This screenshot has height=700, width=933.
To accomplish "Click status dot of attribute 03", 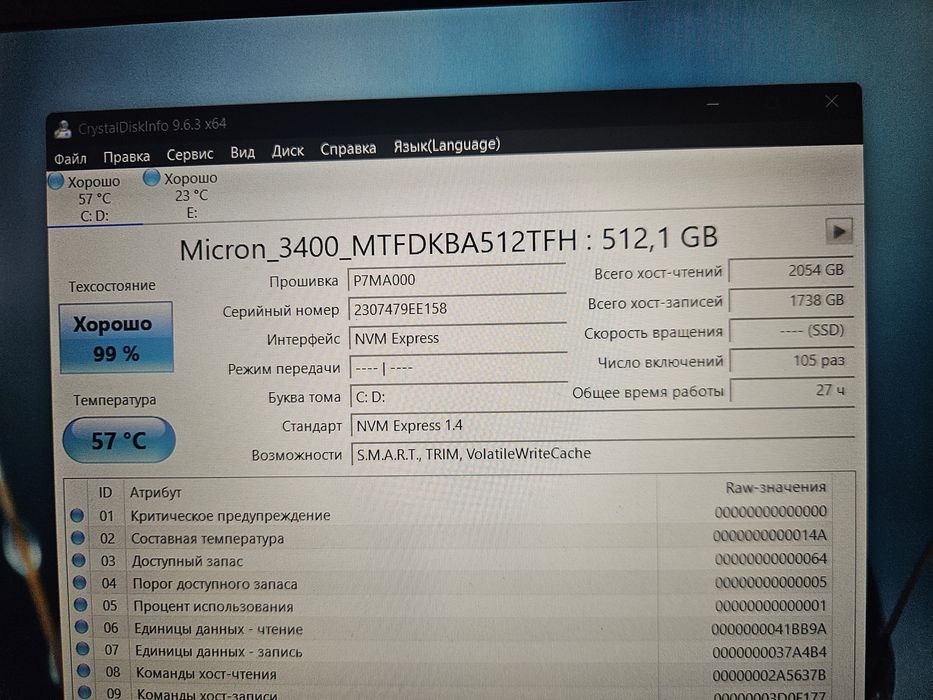I will pyautogui.click(x=79, y=561).
